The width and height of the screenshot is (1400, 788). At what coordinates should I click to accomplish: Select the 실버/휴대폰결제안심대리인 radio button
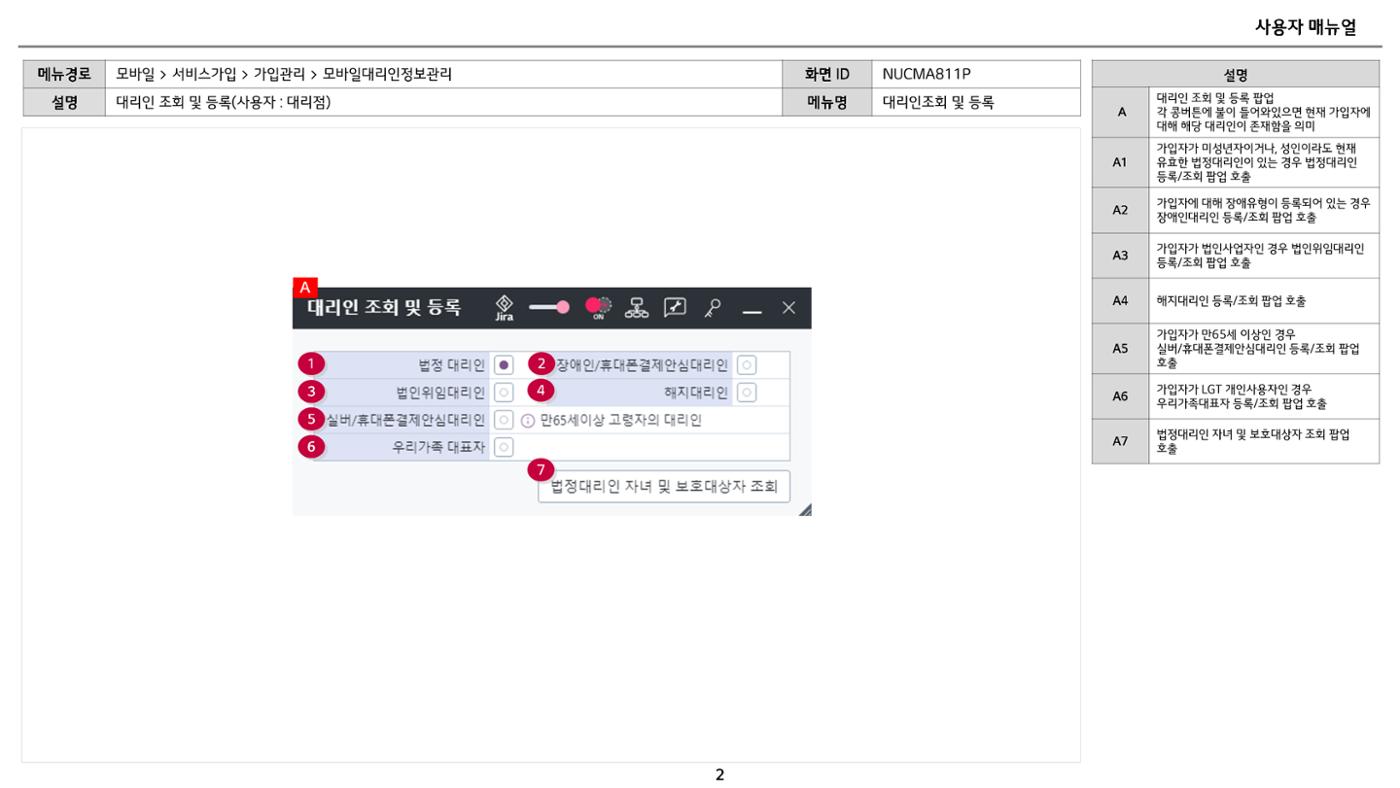(x=505, y=420)
